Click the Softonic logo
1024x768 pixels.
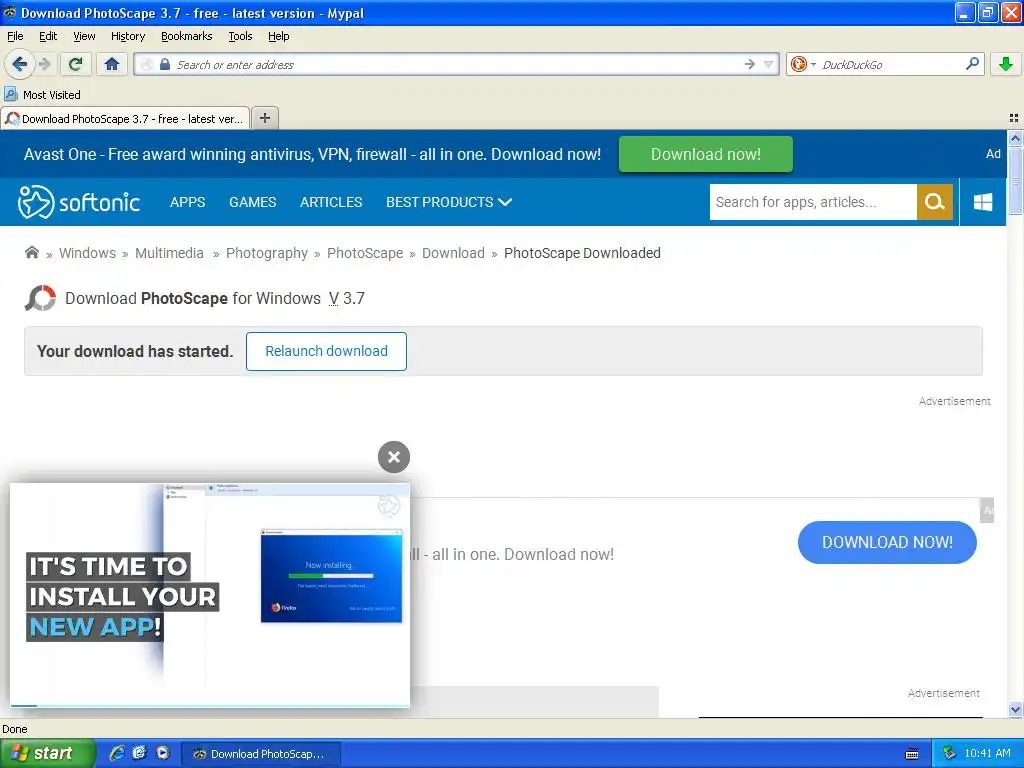[x=79, y=202]
